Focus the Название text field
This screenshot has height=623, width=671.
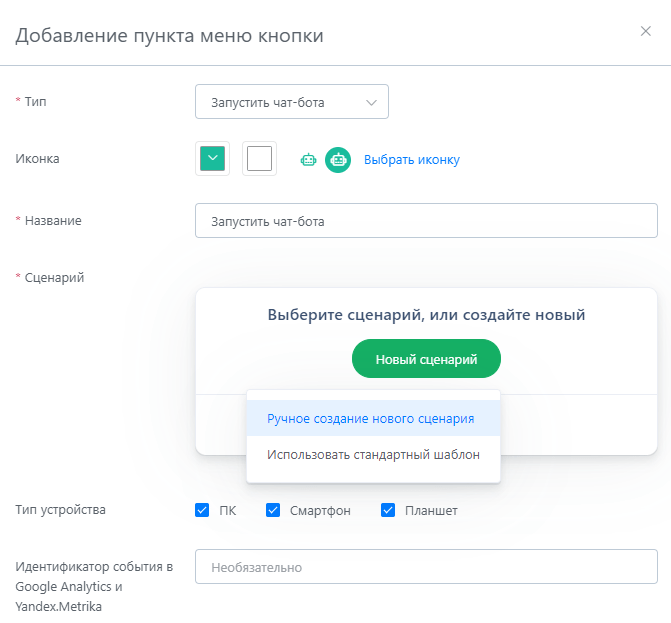426,221
